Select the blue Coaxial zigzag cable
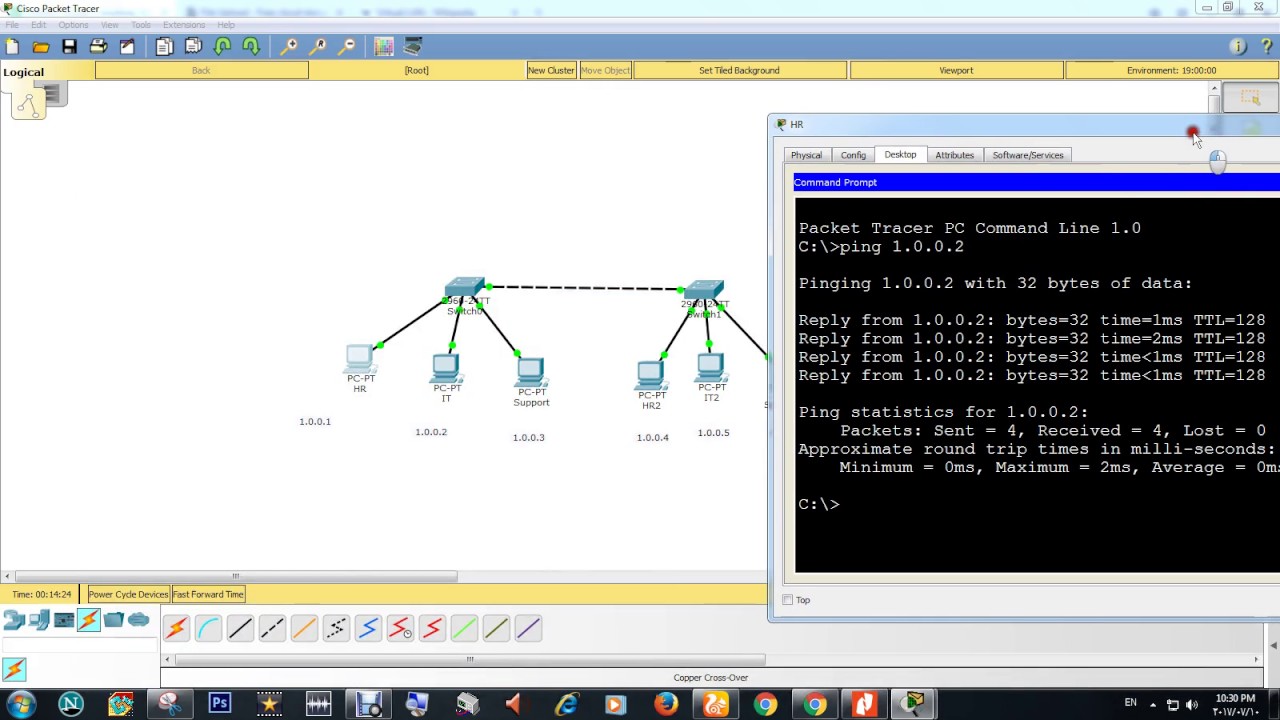Image resolution: width=1280 pixels, height=720 pixels. click(x=368, y=628)
